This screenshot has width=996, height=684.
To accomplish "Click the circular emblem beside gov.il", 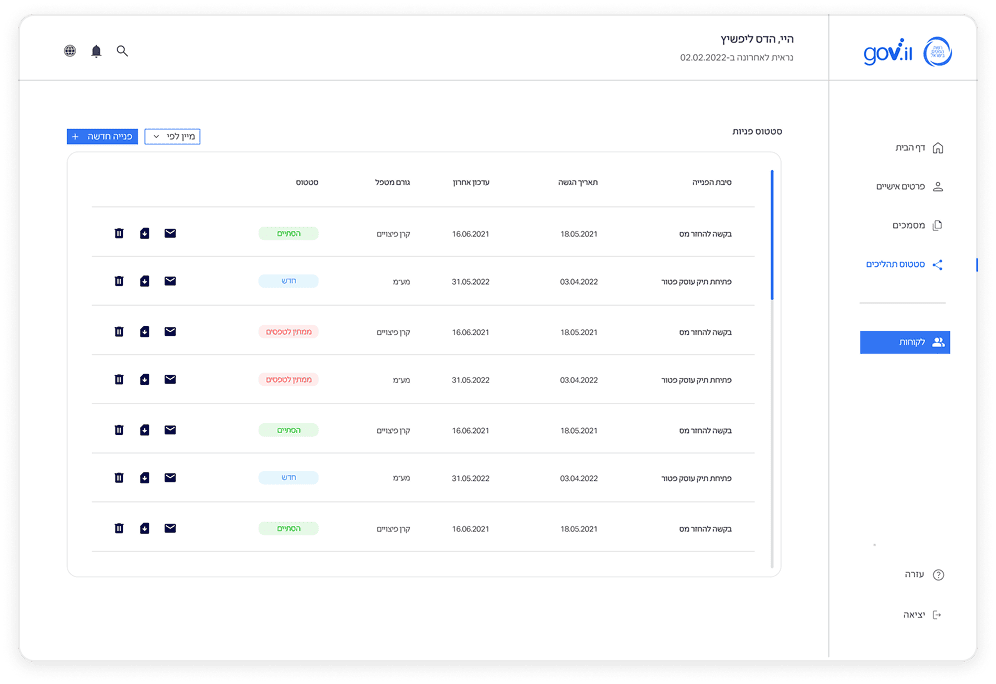I will click(938, 51).
